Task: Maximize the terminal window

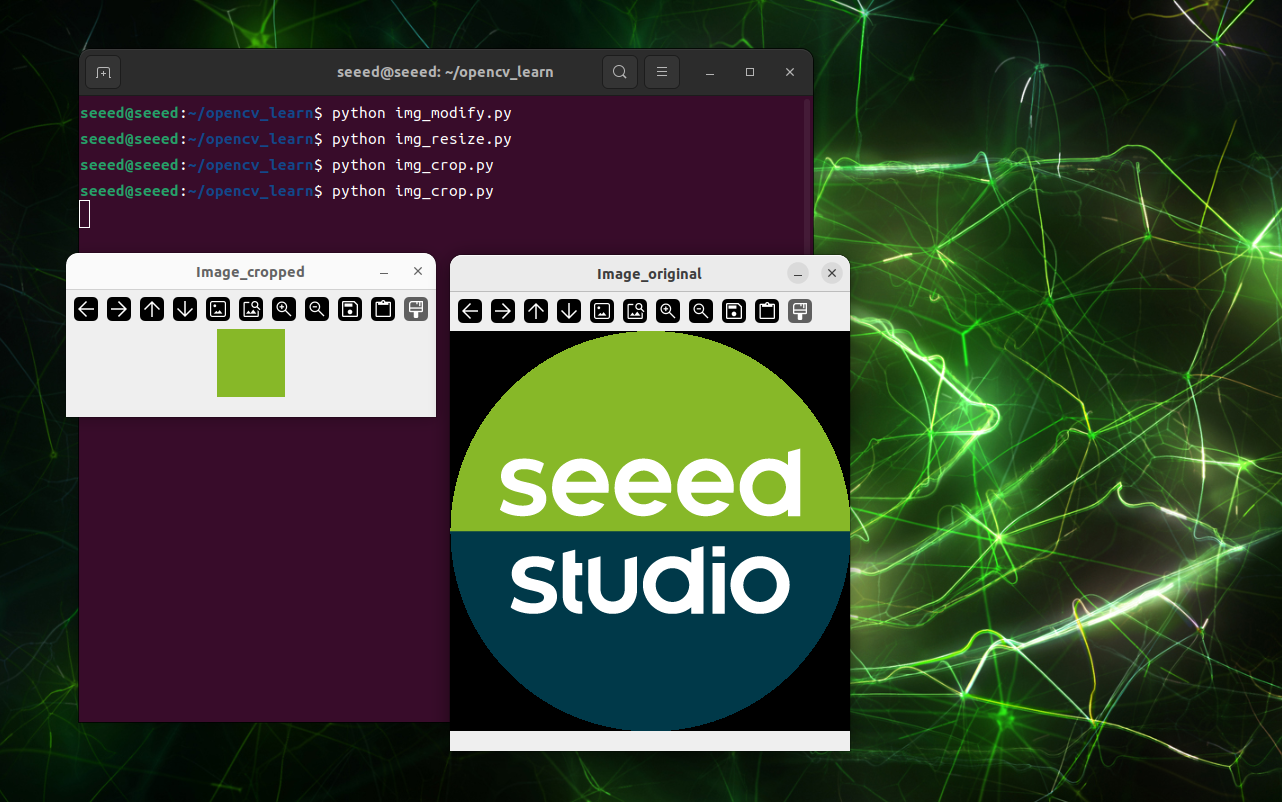Action: pyautogui.click(x=750, y=72)
